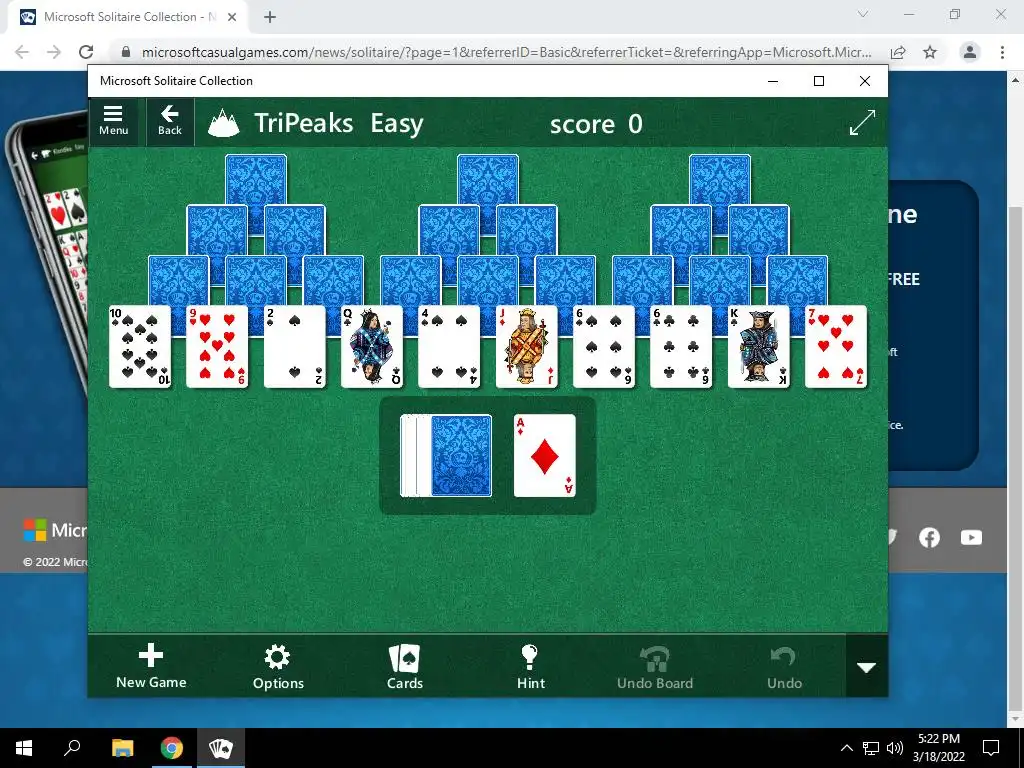Select the Queen of spades card

coord(372,347)
